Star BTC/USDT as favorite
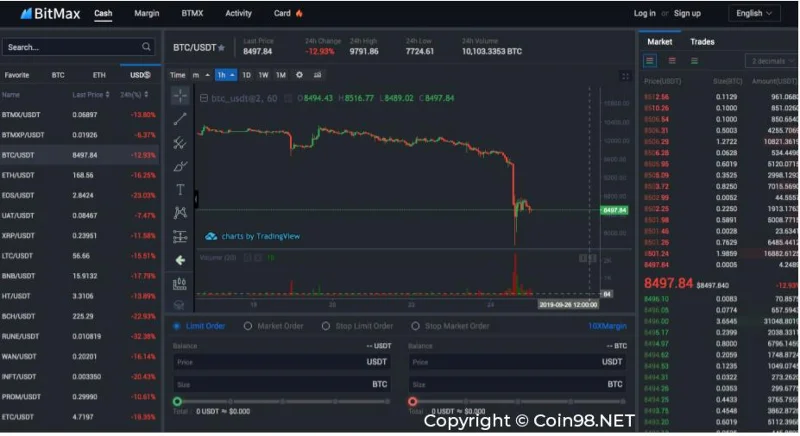 coord(221,47)
